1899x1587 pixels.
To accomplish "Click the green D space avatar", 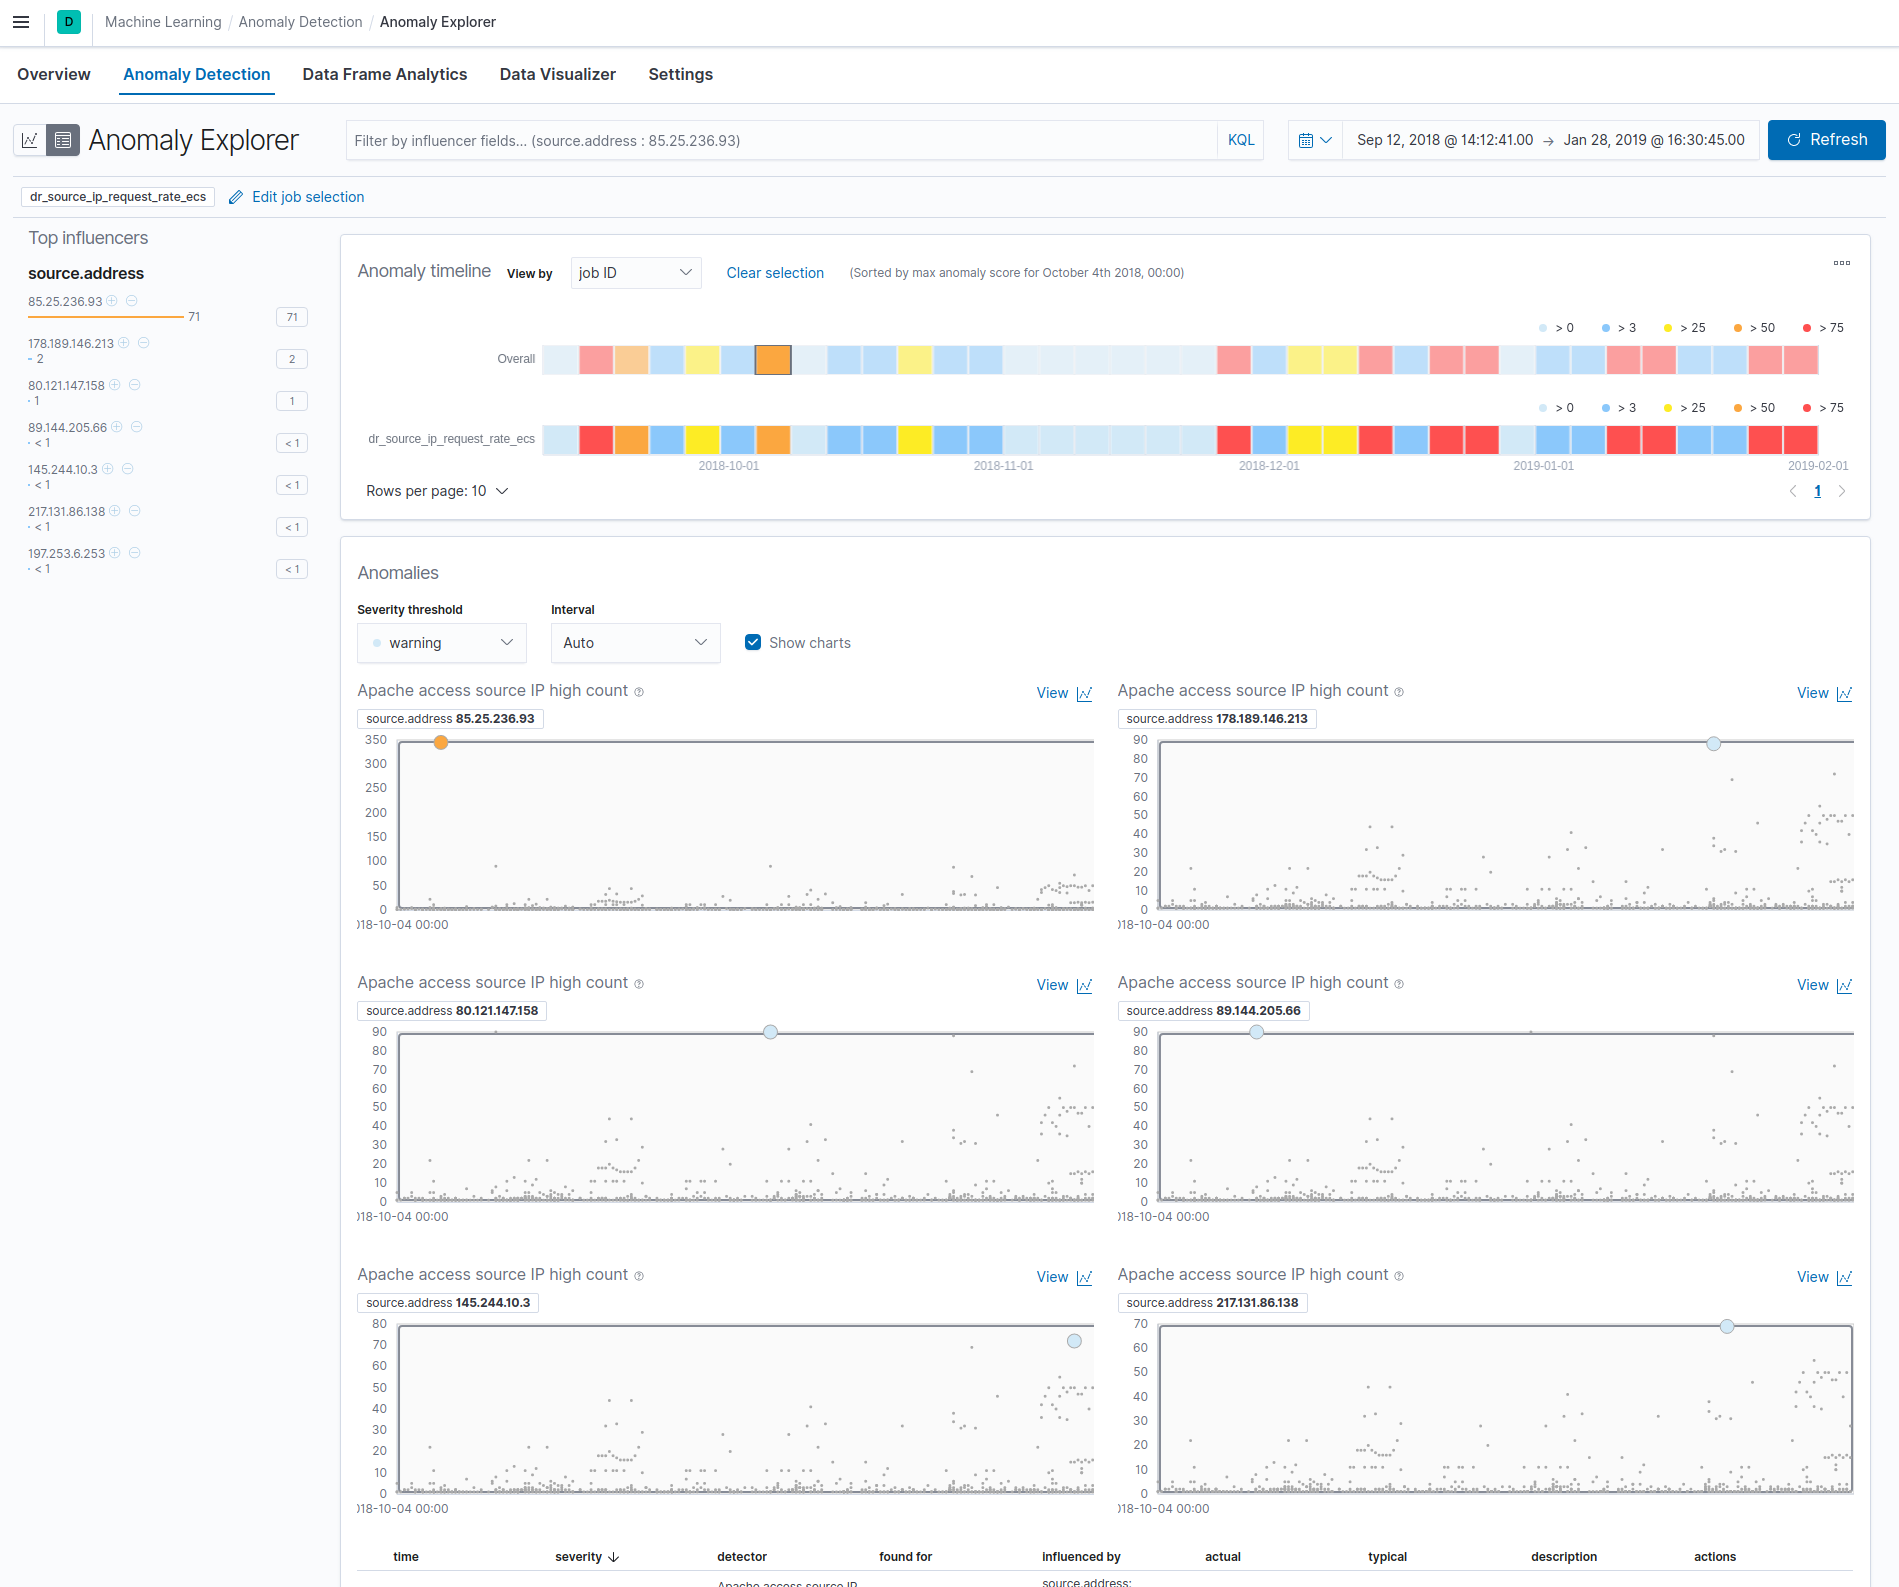I will pos(69,22).
